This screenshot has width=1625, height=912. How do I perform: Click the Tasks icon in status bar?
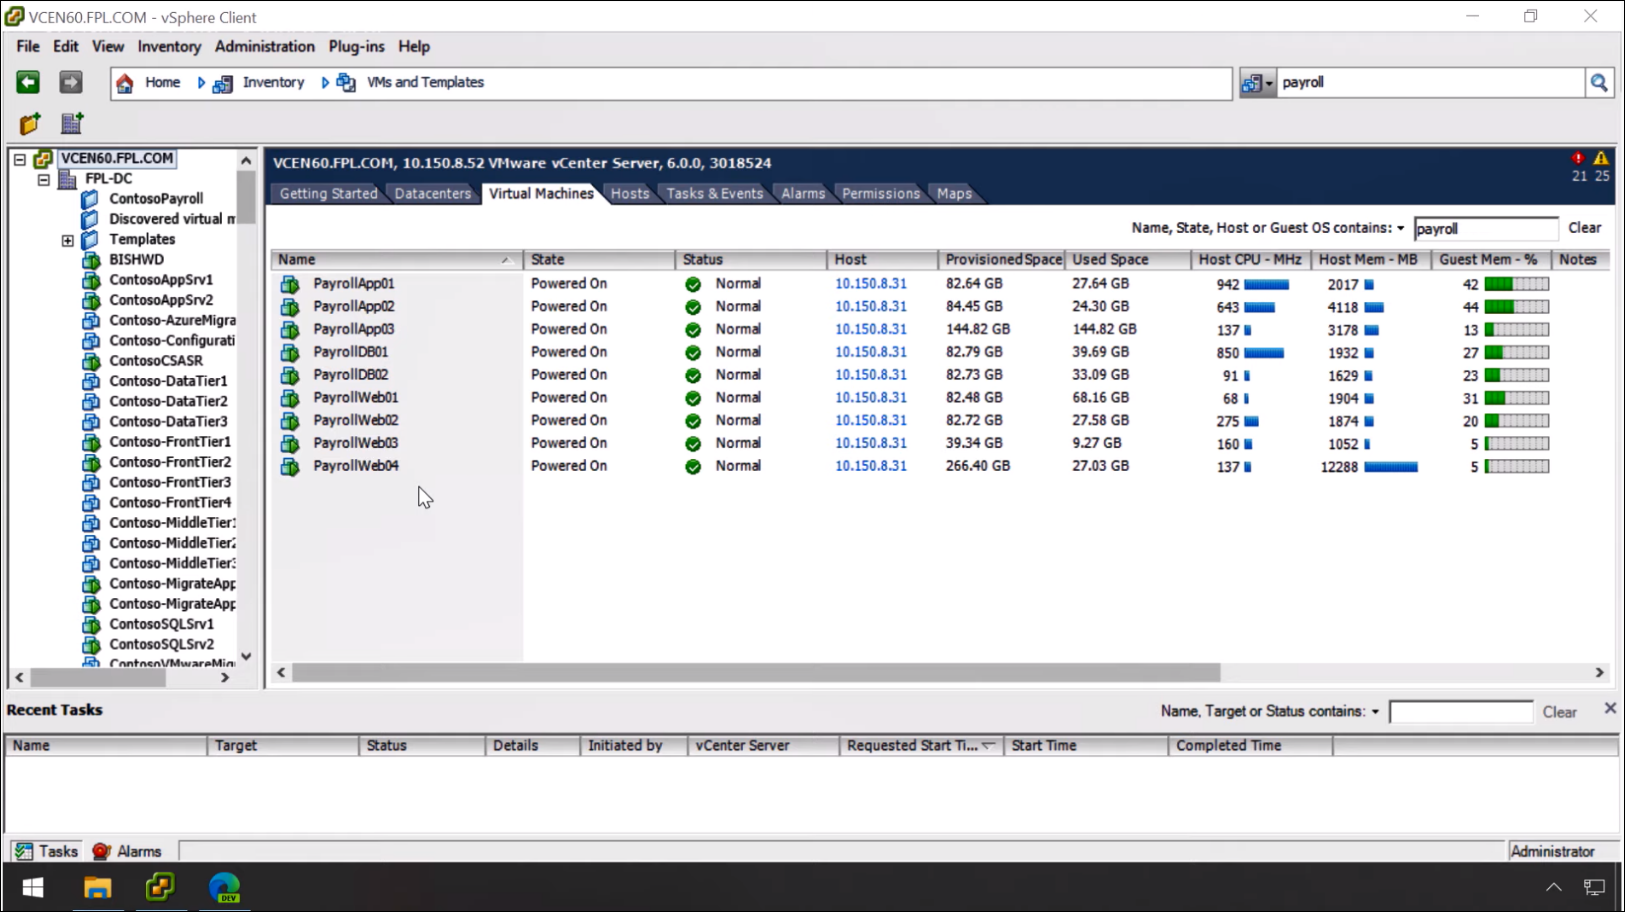23,851
